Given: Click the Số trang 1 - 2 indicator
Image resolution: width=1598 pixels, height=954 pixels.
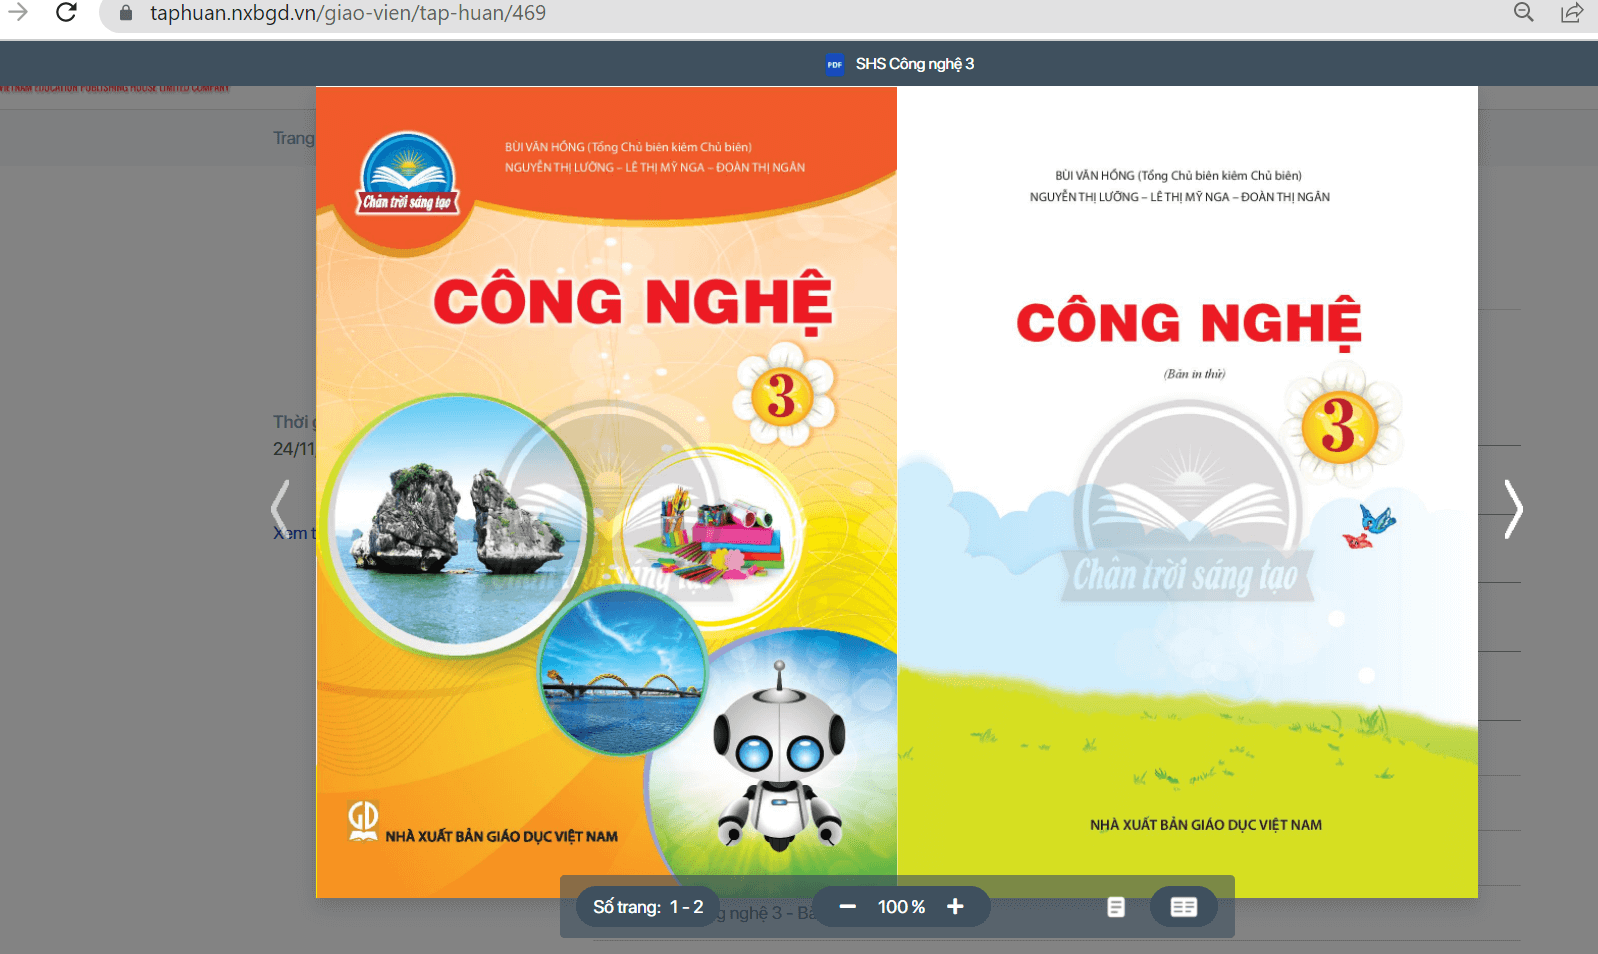Looking at the screenshot, I should coord(648,907).
